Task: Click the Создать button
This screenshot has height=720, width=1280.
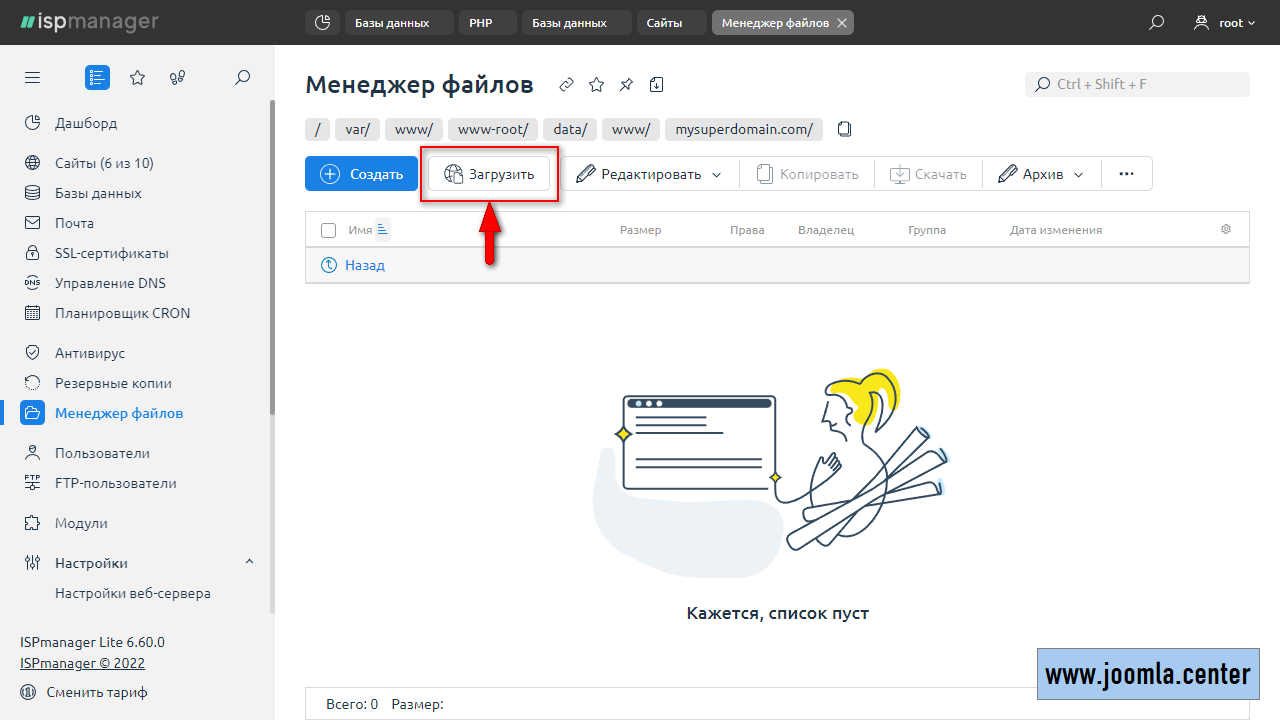Action: [361, 174]
